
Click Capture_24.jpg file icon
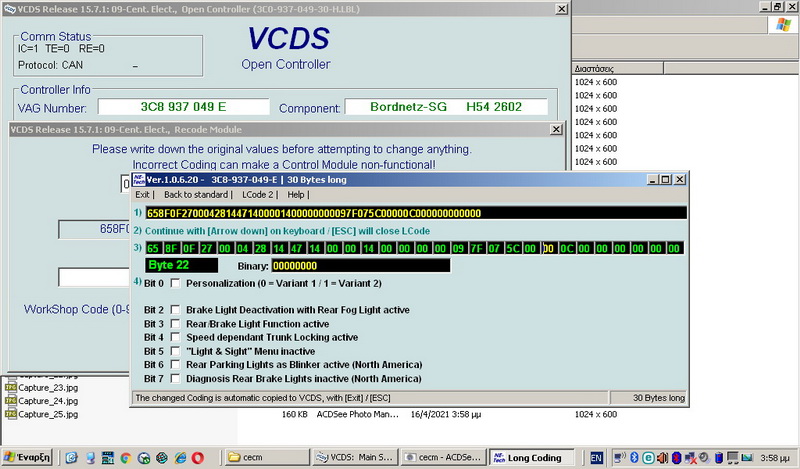coord(10,401)
